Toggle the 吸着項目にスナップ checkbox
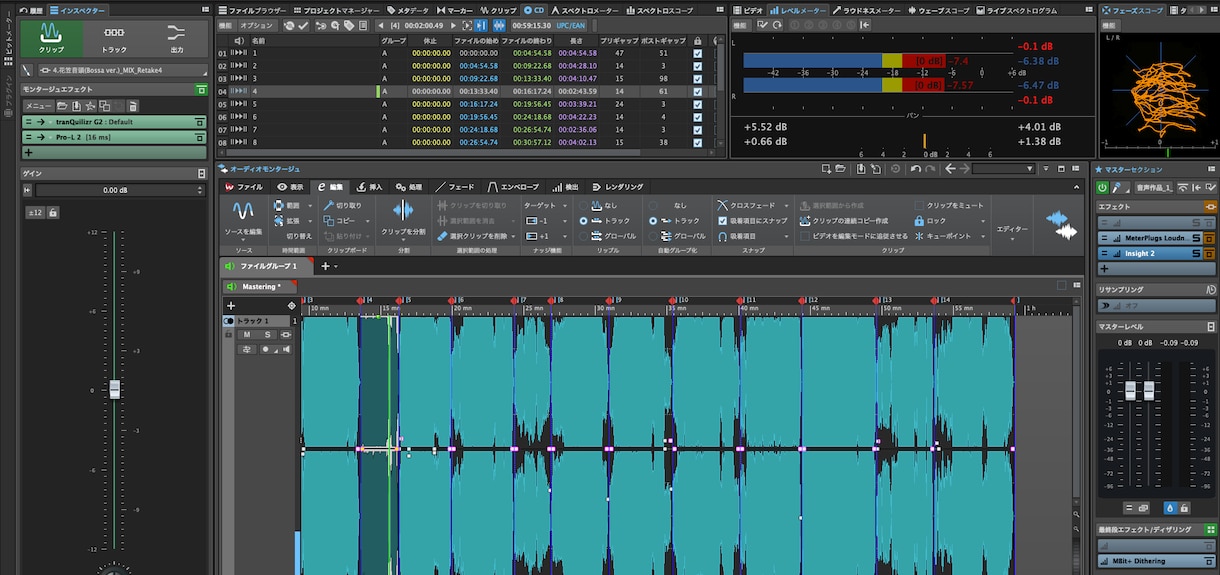The image size is (1220, 575). click(722, 220)
